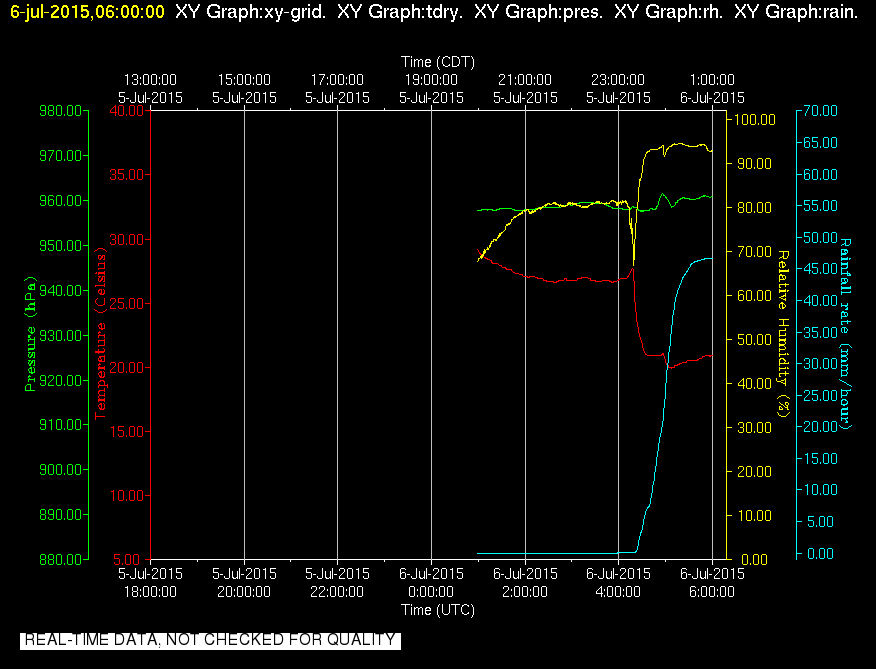876x669 pixels.
Task: Click the XY Graph:pres label
Action: point(539,12)
